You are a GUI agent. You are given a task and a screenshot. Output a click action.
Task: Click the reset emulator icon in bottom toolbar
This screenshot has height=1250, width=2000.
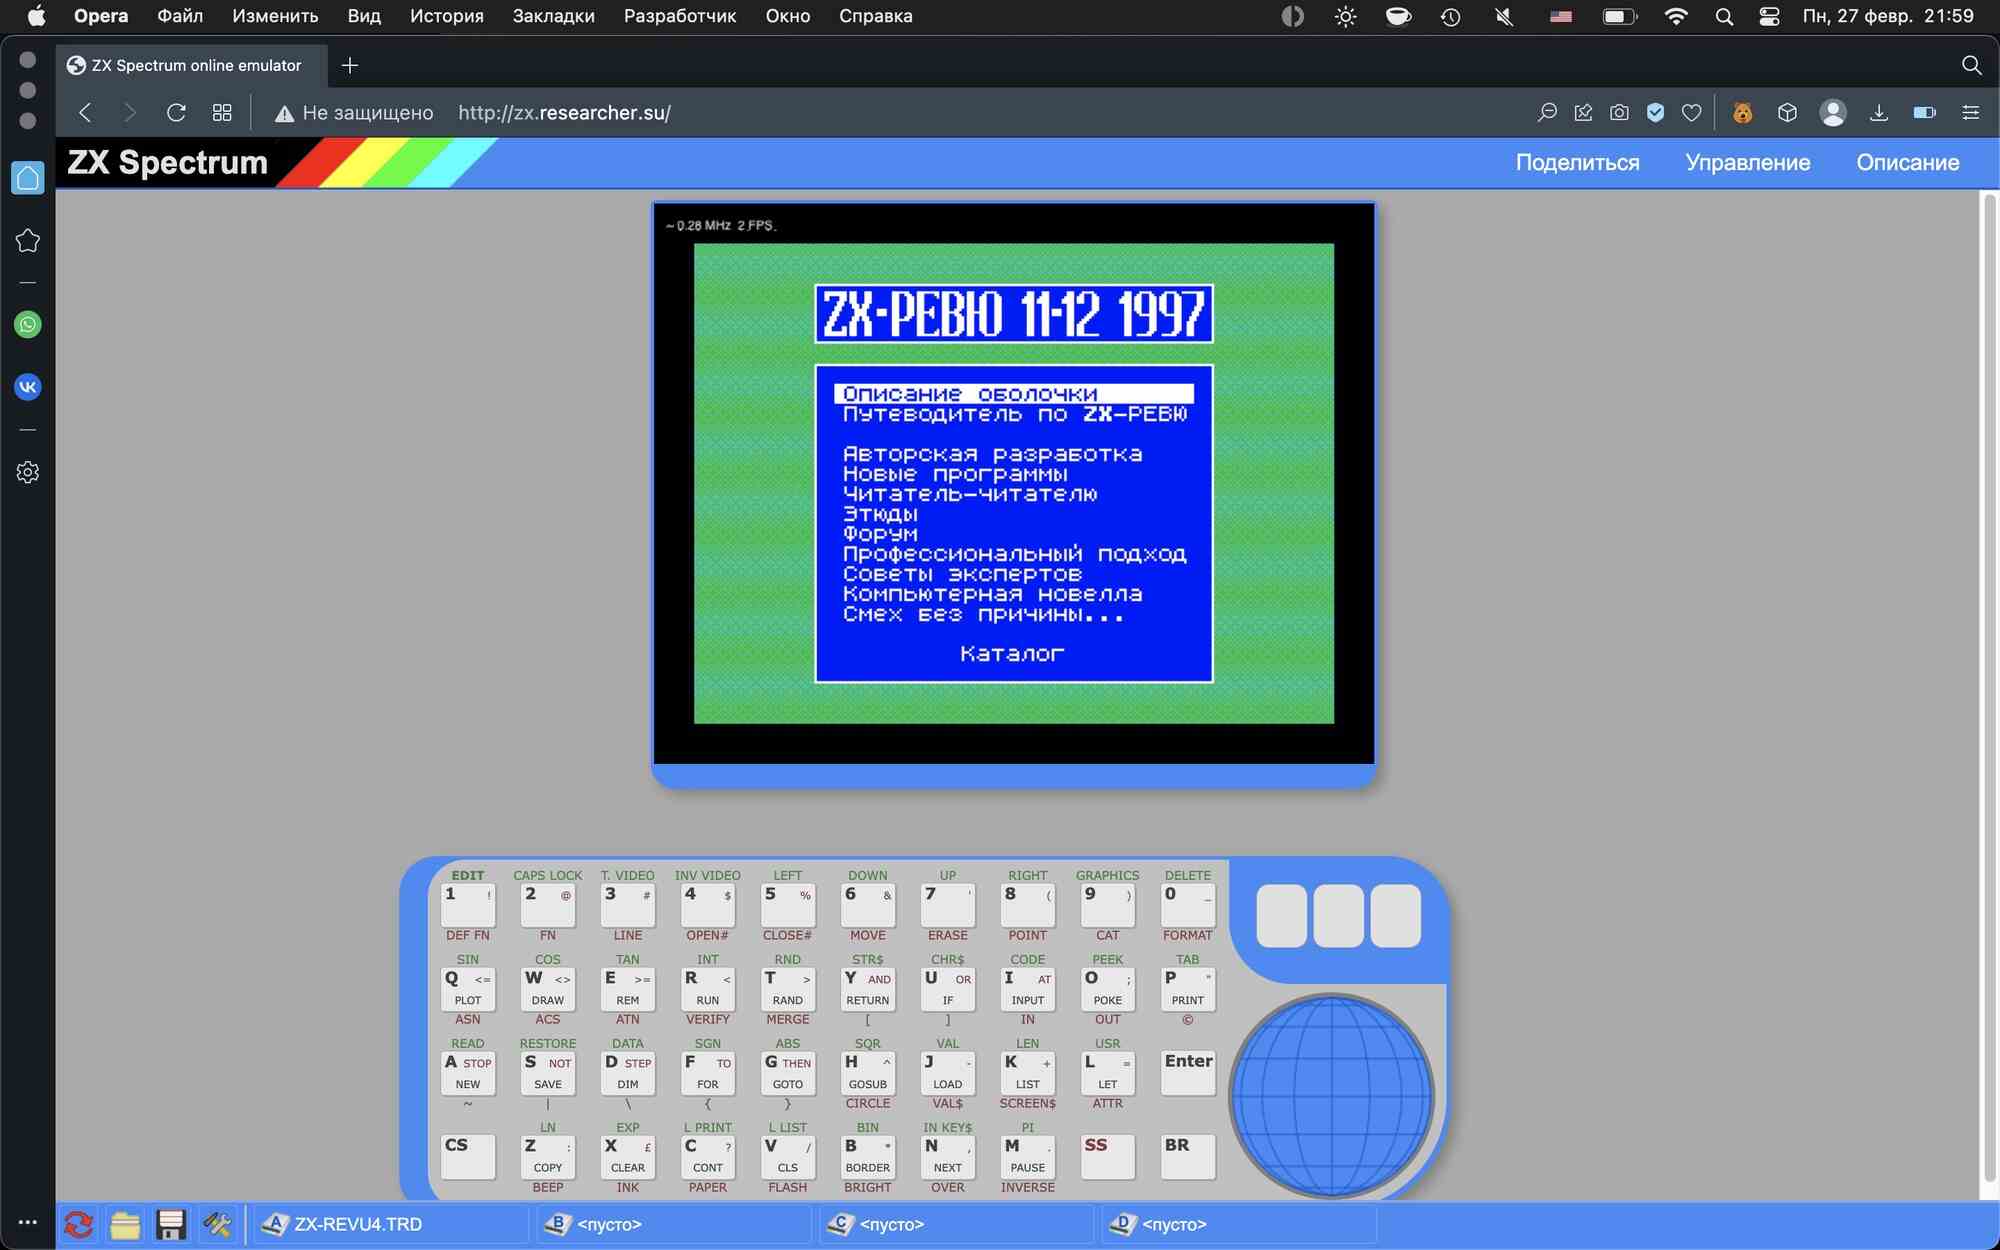(x=78, y=1224)
